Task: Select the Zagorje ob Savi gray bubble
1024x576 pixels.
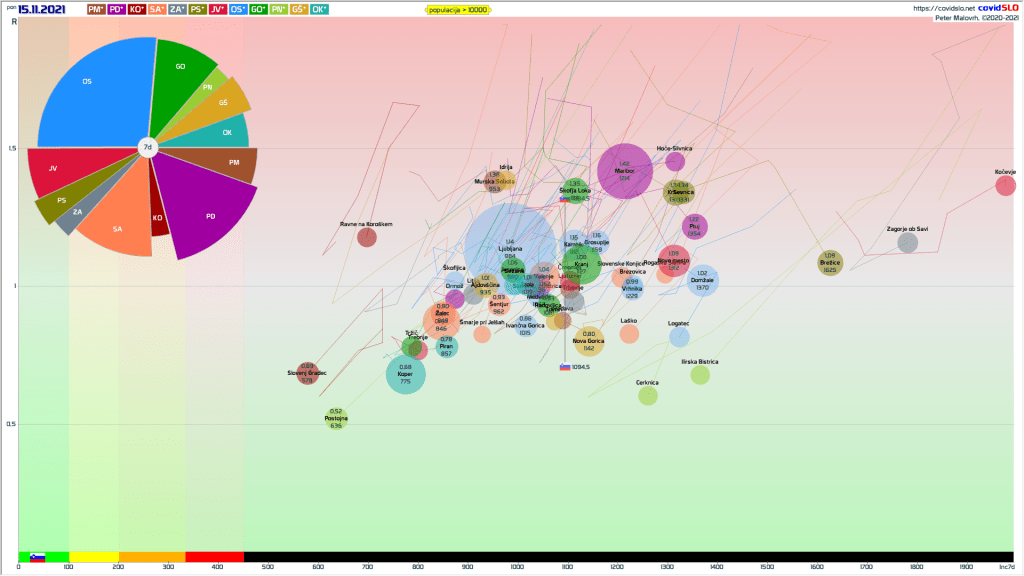Action: (x=907, y=242)
